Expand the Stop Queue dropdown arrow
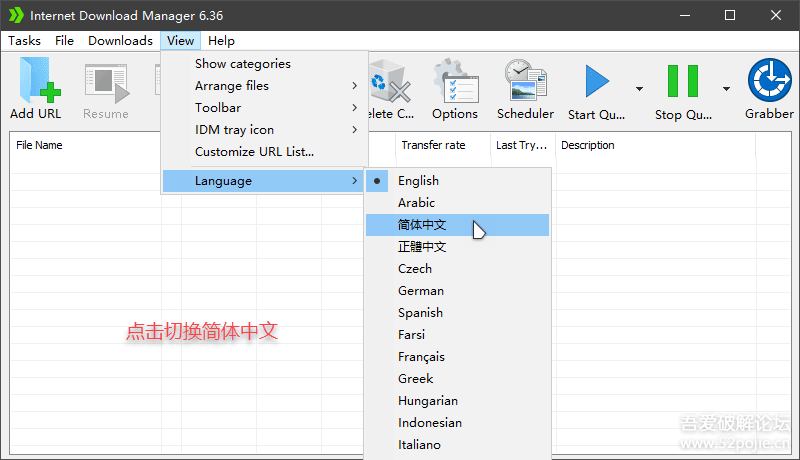The width and height of the screenshot is (800, 460). tap(726, 89)
